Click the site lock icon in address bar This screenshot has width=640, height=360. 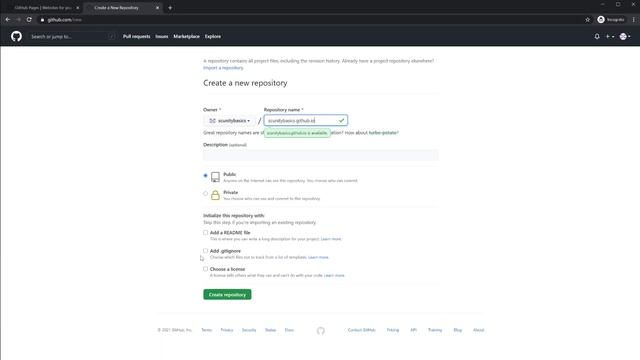point(42,20)
